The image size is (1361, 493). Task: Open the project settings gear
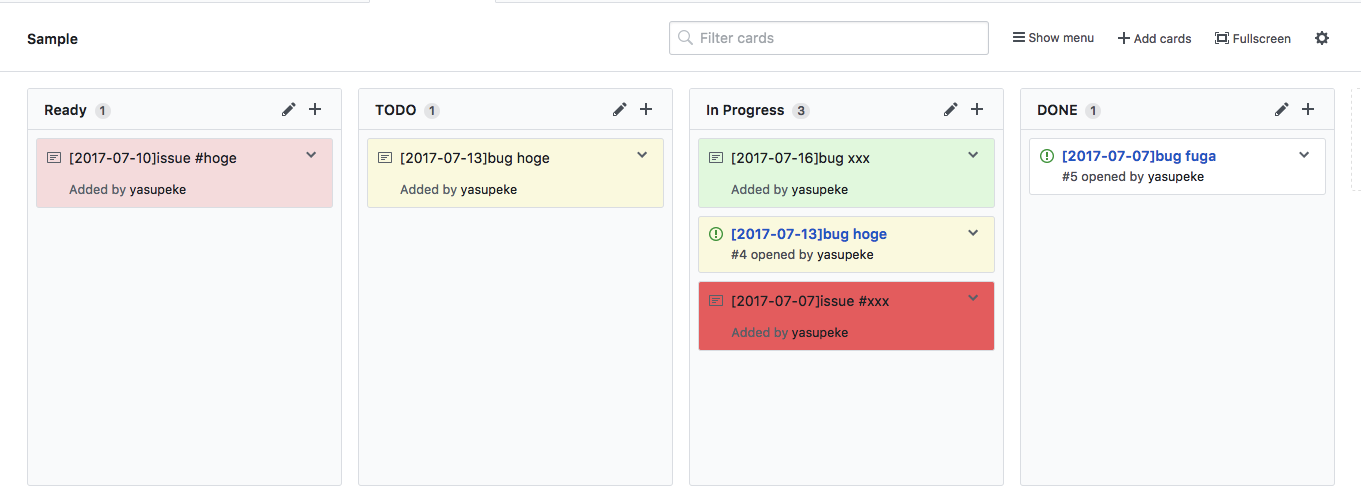[x=1322, y=38]
